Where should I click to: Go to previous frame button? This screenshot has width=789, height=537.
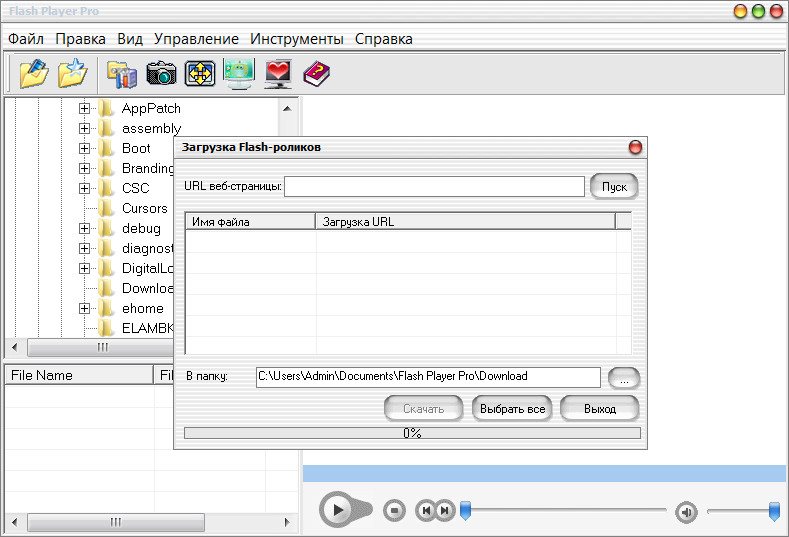pyautogui.click(x=426, y=511)
